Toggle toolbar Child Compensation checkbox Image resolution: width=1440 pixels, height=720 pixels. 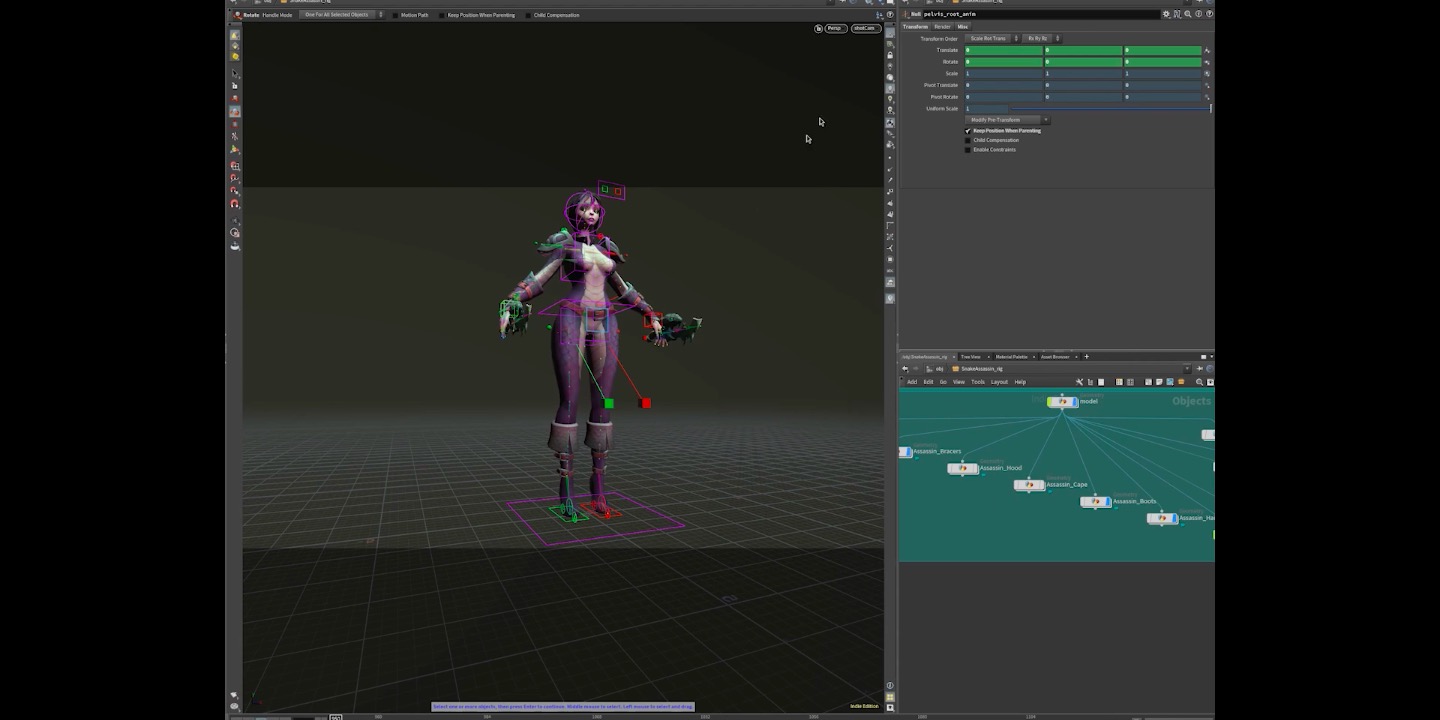pos(527,15)
